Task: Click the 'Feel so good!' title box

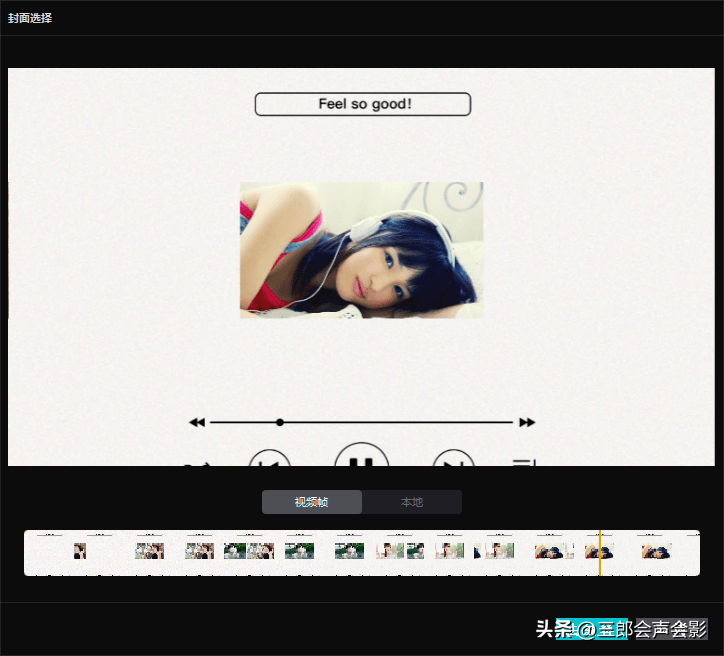Action: coord(362,104)
